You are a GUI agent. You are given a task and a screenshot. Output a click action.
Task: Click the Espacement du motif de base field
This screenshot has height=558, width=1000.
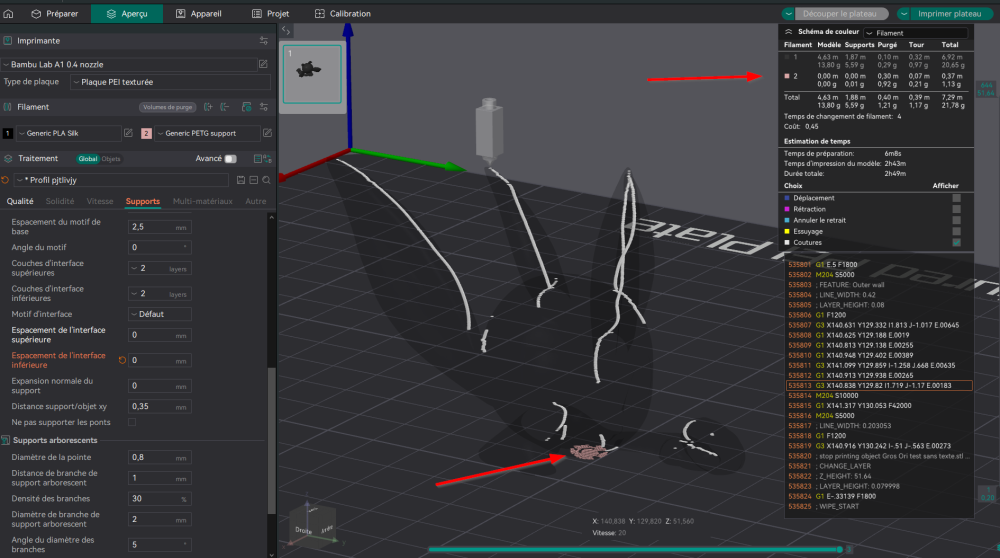[x=159, y=227]
